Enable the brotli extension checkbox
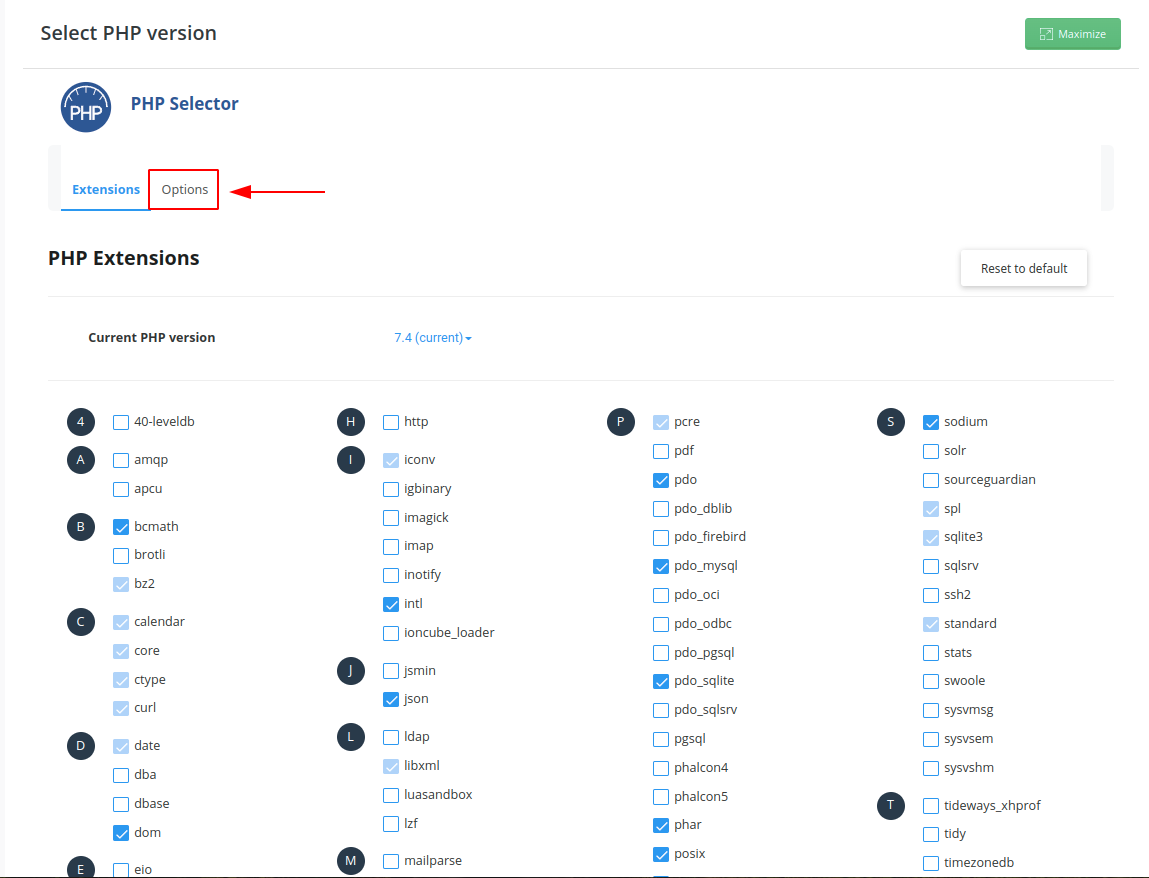 pyautogui.click(x=121, y=556)
